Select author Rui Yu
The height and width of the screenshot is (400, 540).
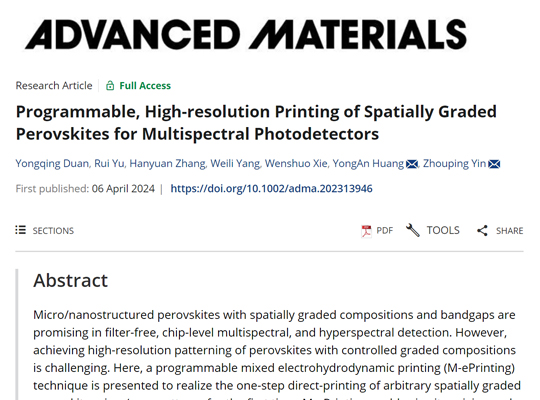tap(109, 163)
